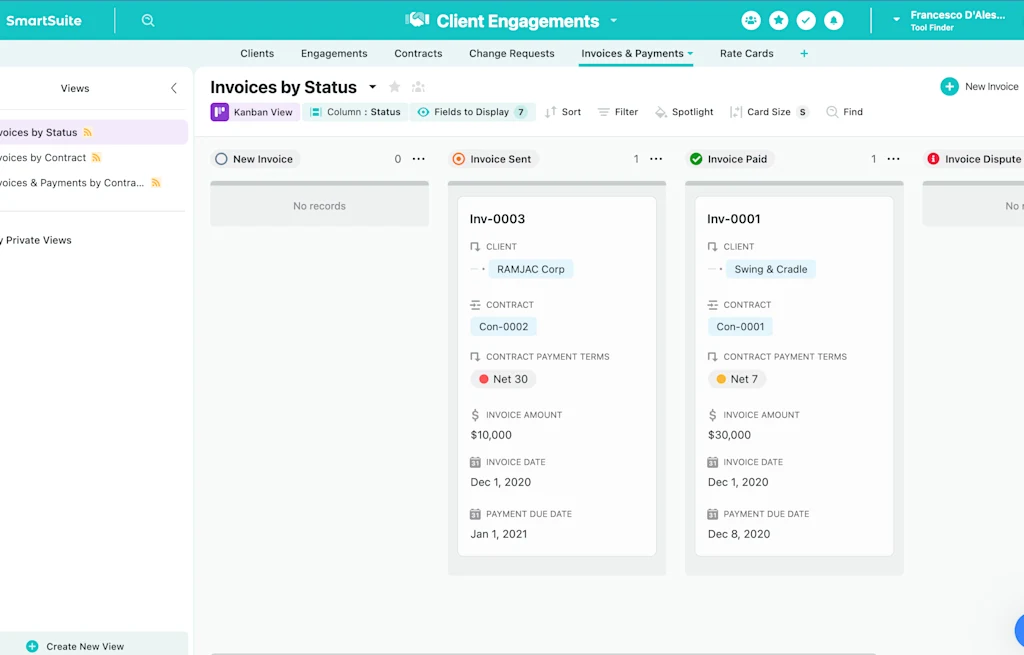Open the tasks checkmark icon in header

coord(806,20)
